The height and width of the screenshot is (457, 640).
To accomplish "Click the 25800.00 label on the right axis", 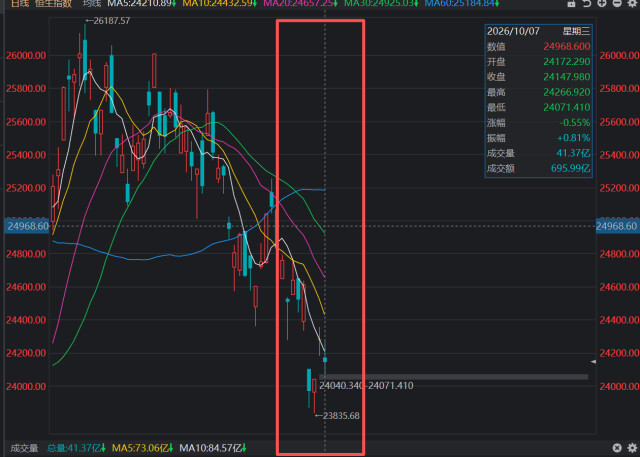I will (619, 89).
